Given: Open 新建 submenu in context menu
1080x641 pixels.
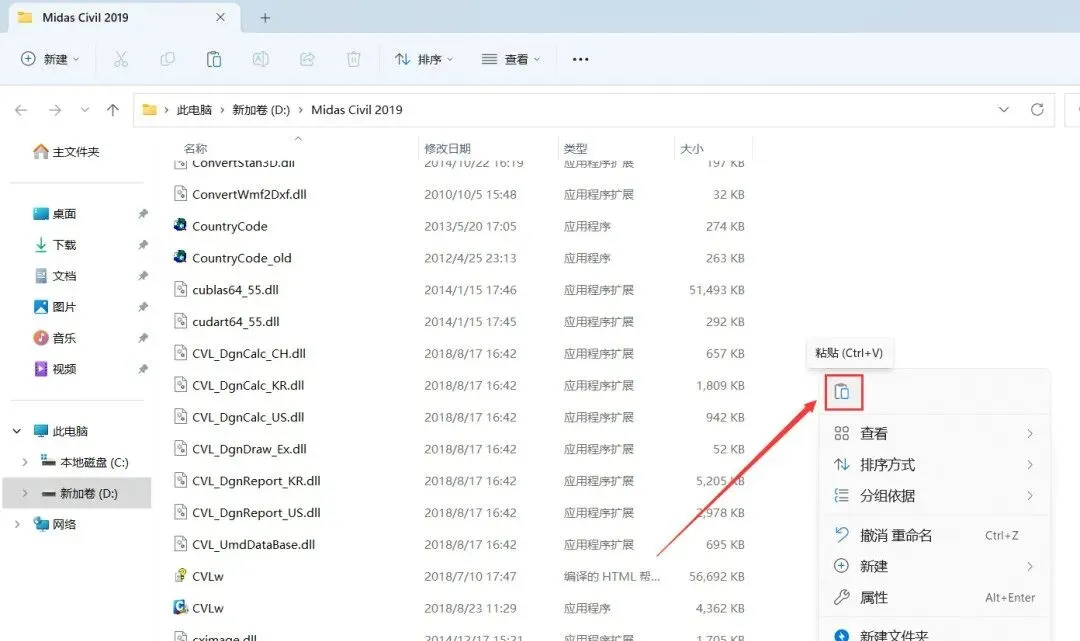Looking at the screenshot, I should point(934,566).
